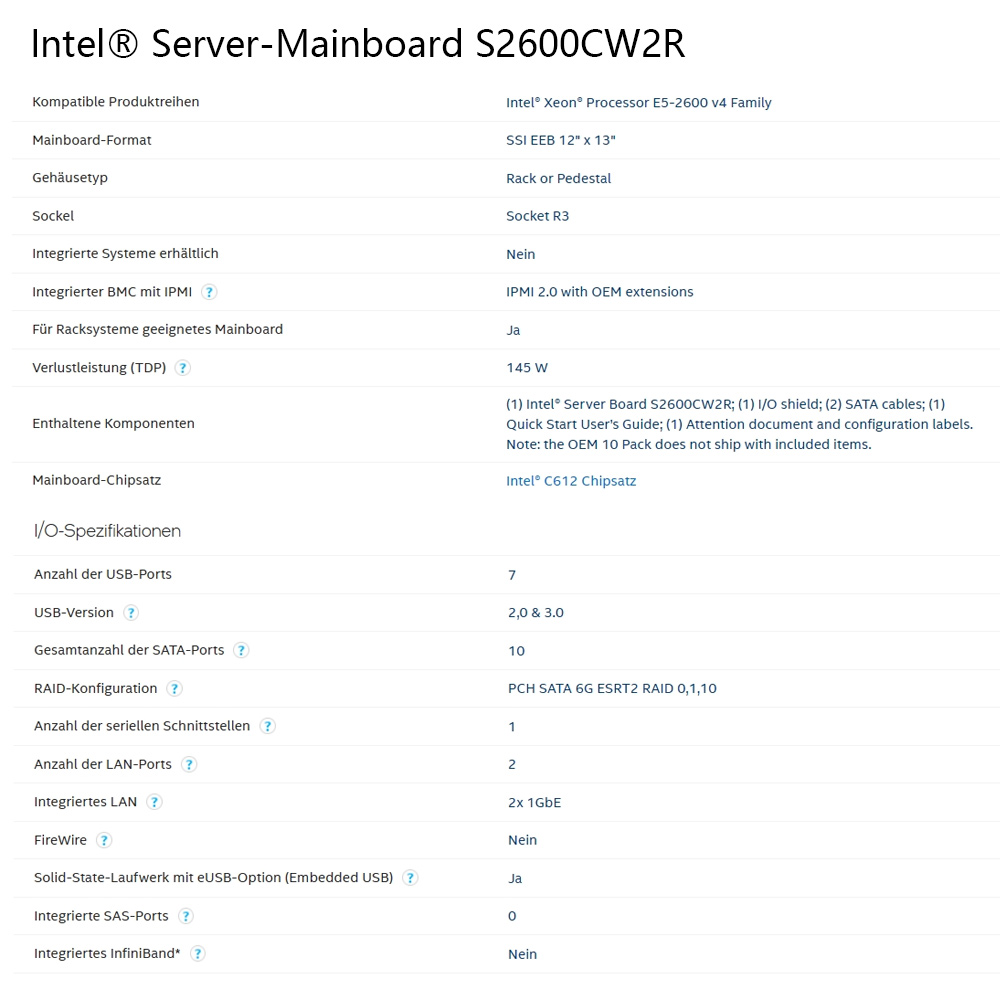Click the Anzahl der USB-Ports label

click(x=103, y=575)
